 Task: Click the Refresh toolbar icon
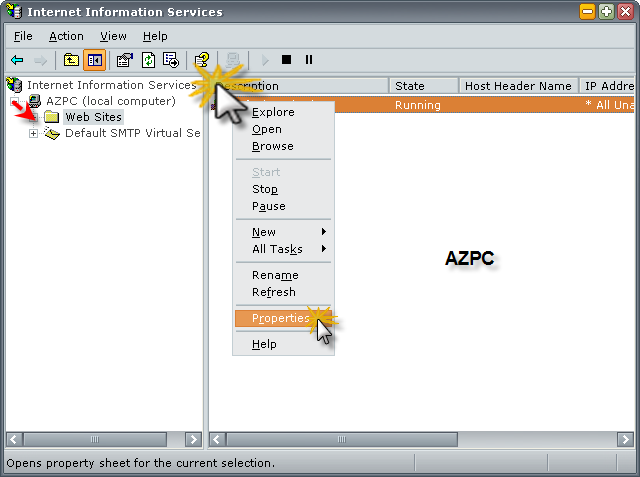(x=148, y=60)
